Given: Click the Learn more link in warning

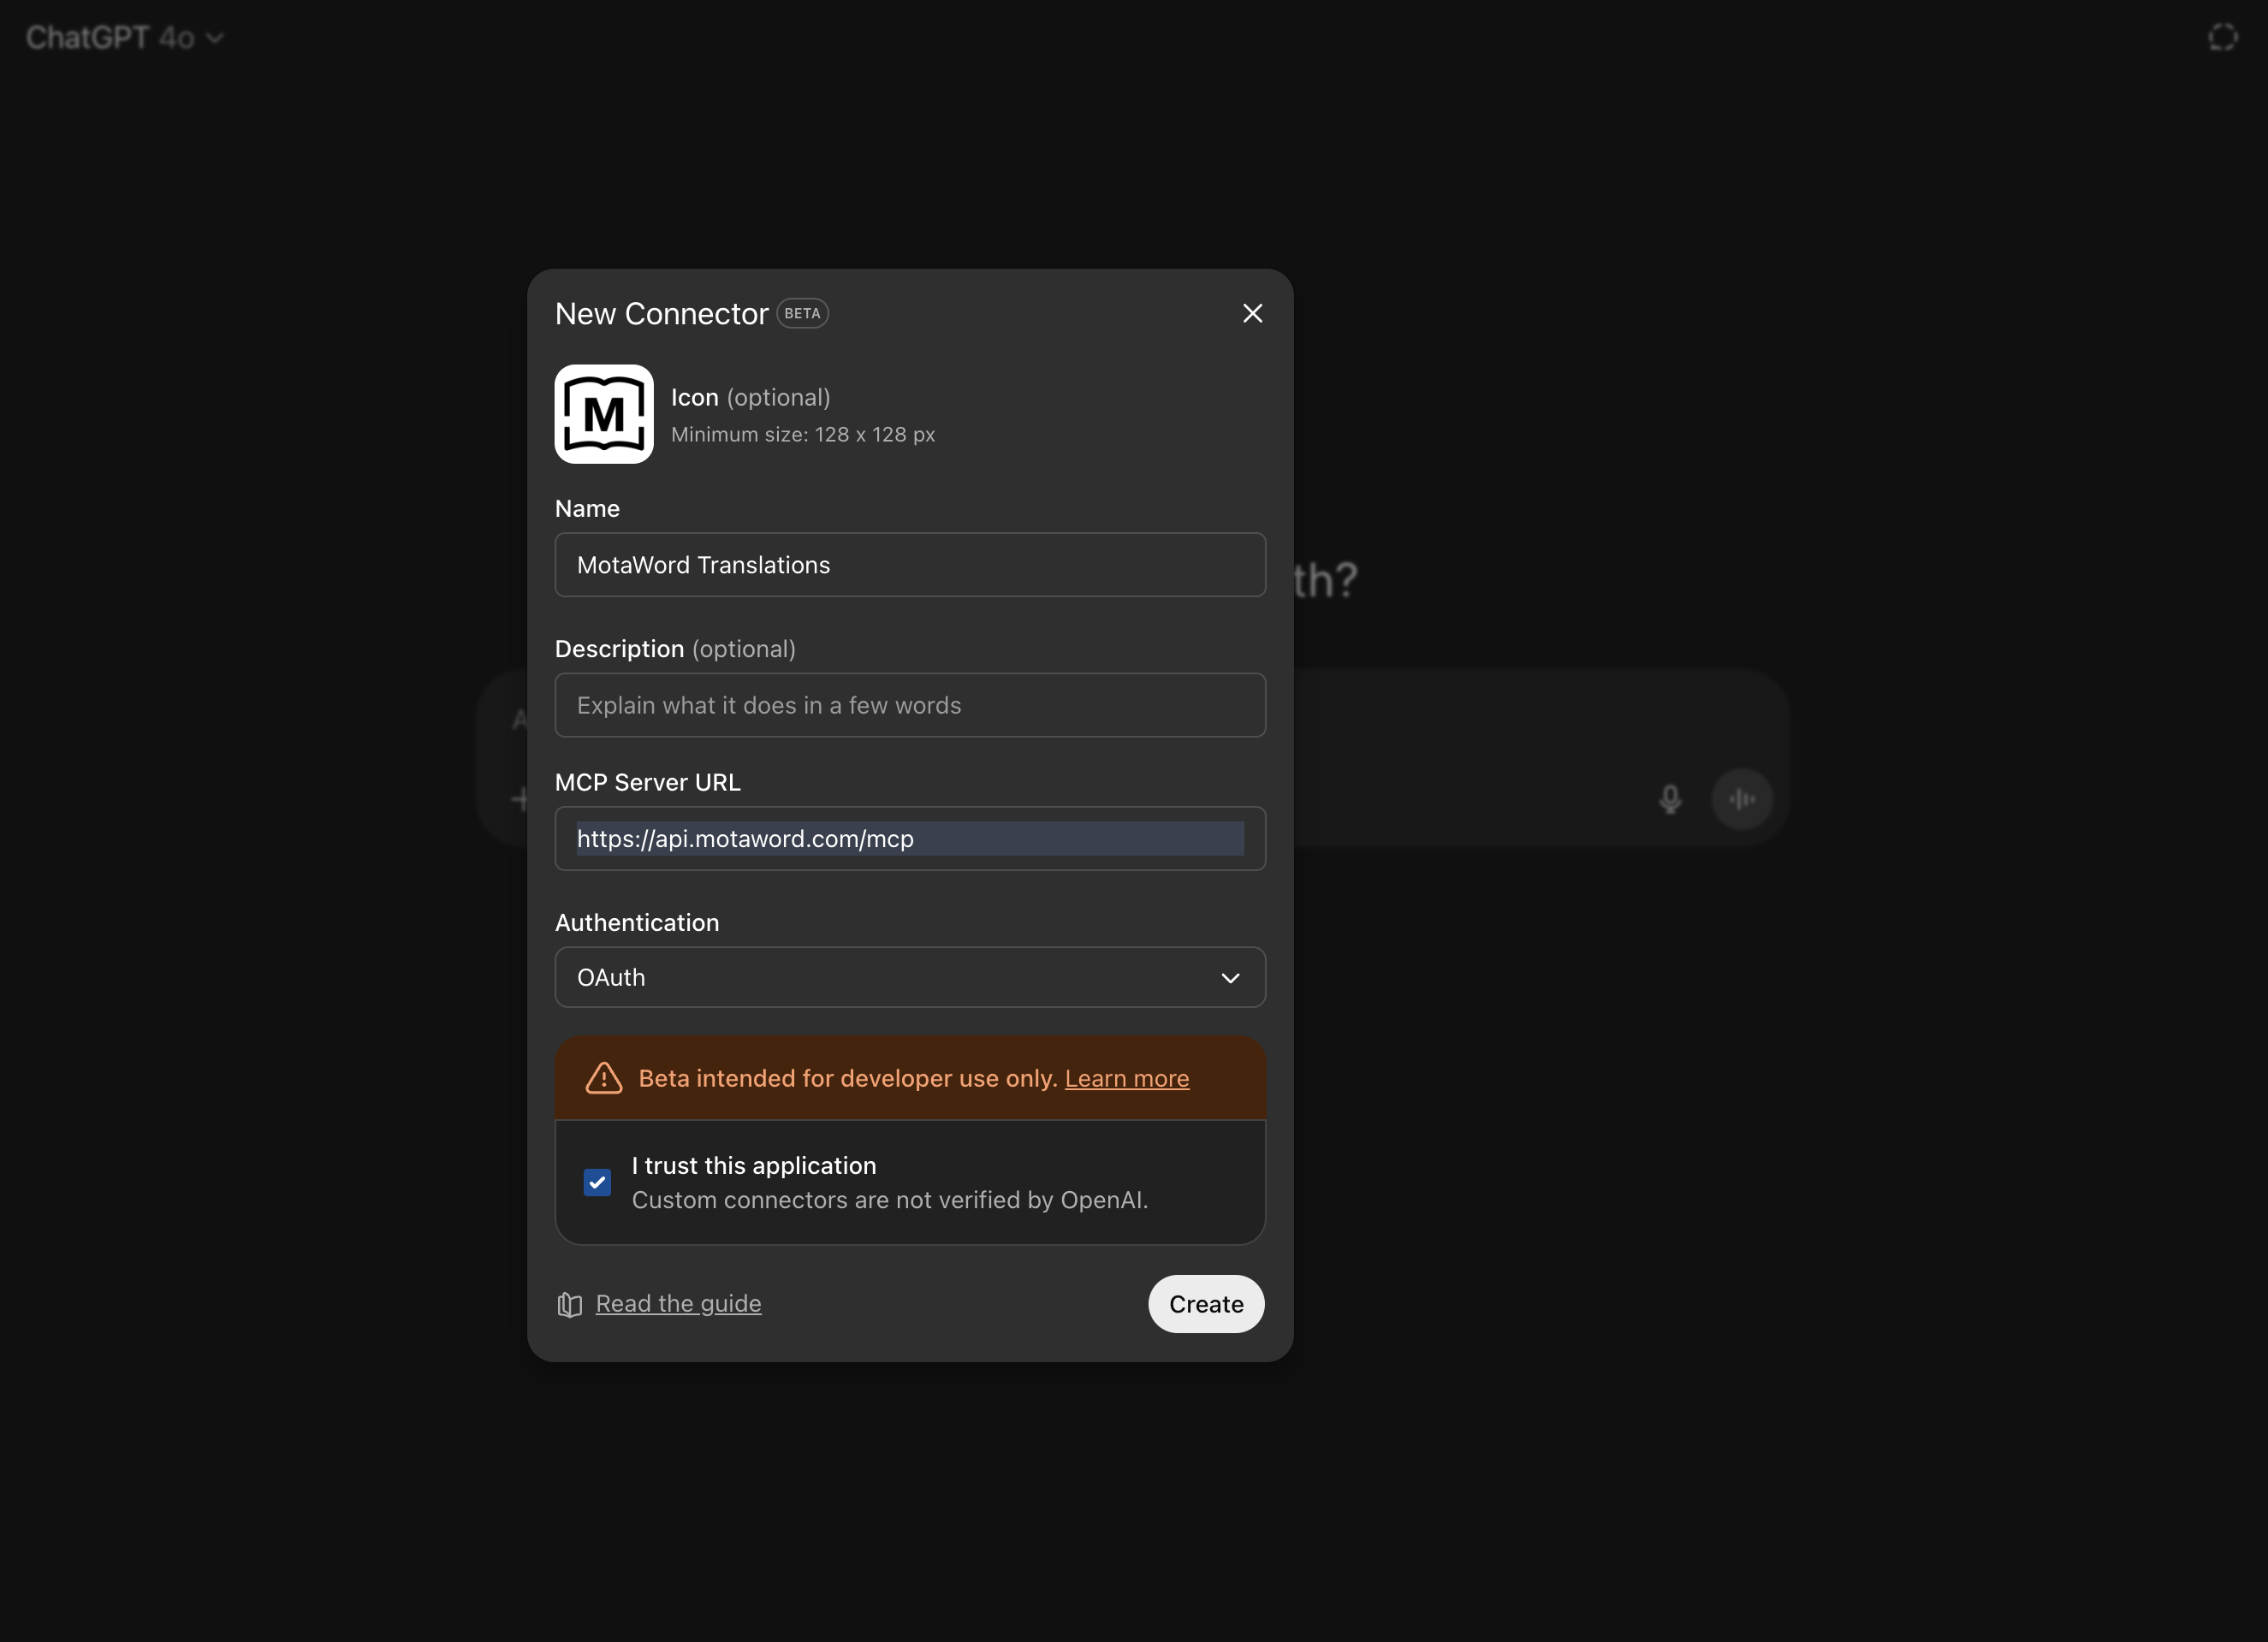Looking at the screenshot, I should [1127, 1078].
